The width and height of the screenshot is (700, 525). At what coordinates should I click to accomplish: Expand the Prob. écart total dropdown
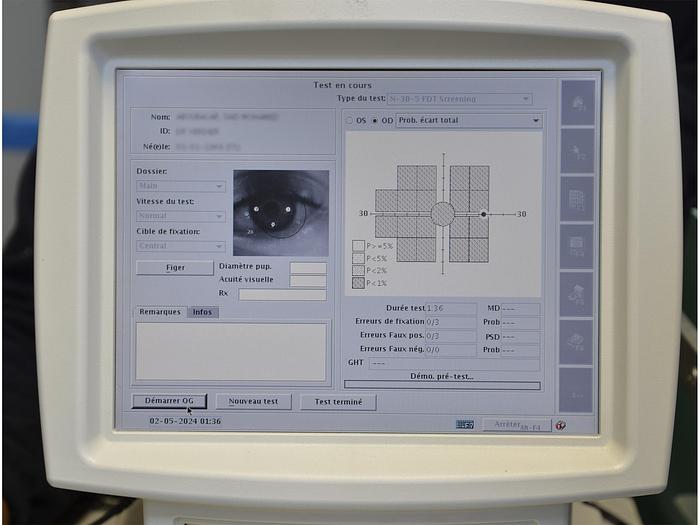click(468, 121)
